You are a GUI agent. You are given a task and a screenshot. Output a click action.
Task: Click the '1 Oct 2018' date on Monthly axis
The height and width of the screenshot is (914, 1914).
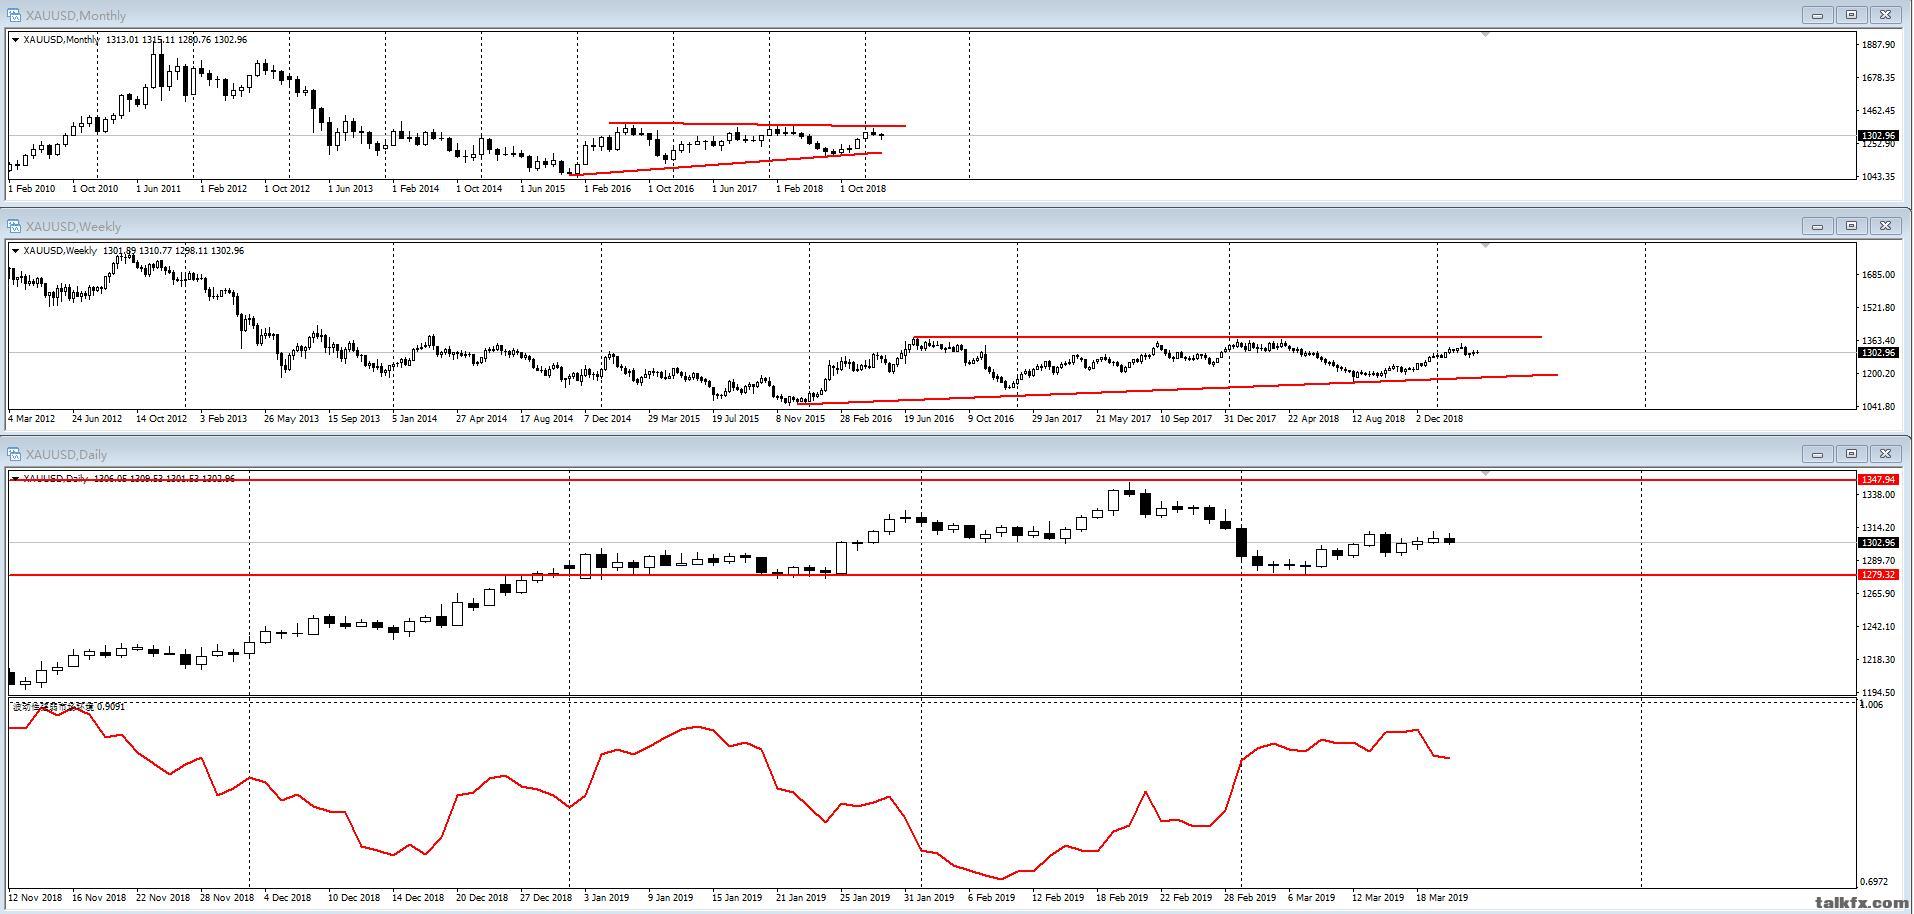pos(863,188)
